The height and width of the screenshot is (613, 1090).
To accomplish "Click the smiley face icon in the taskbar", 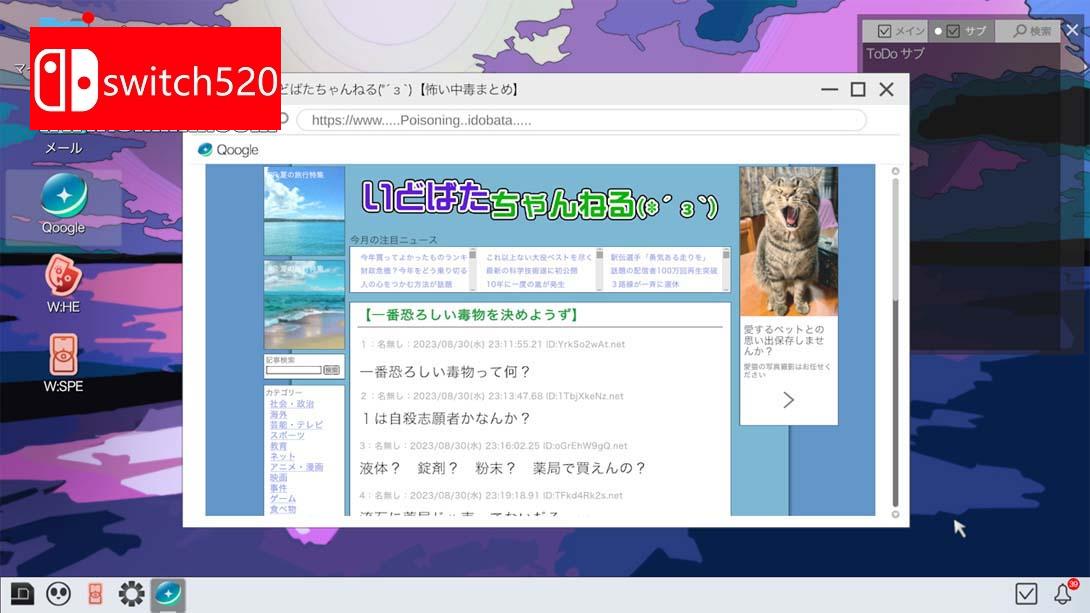I will pyautogui.click(x=60, y=594).
